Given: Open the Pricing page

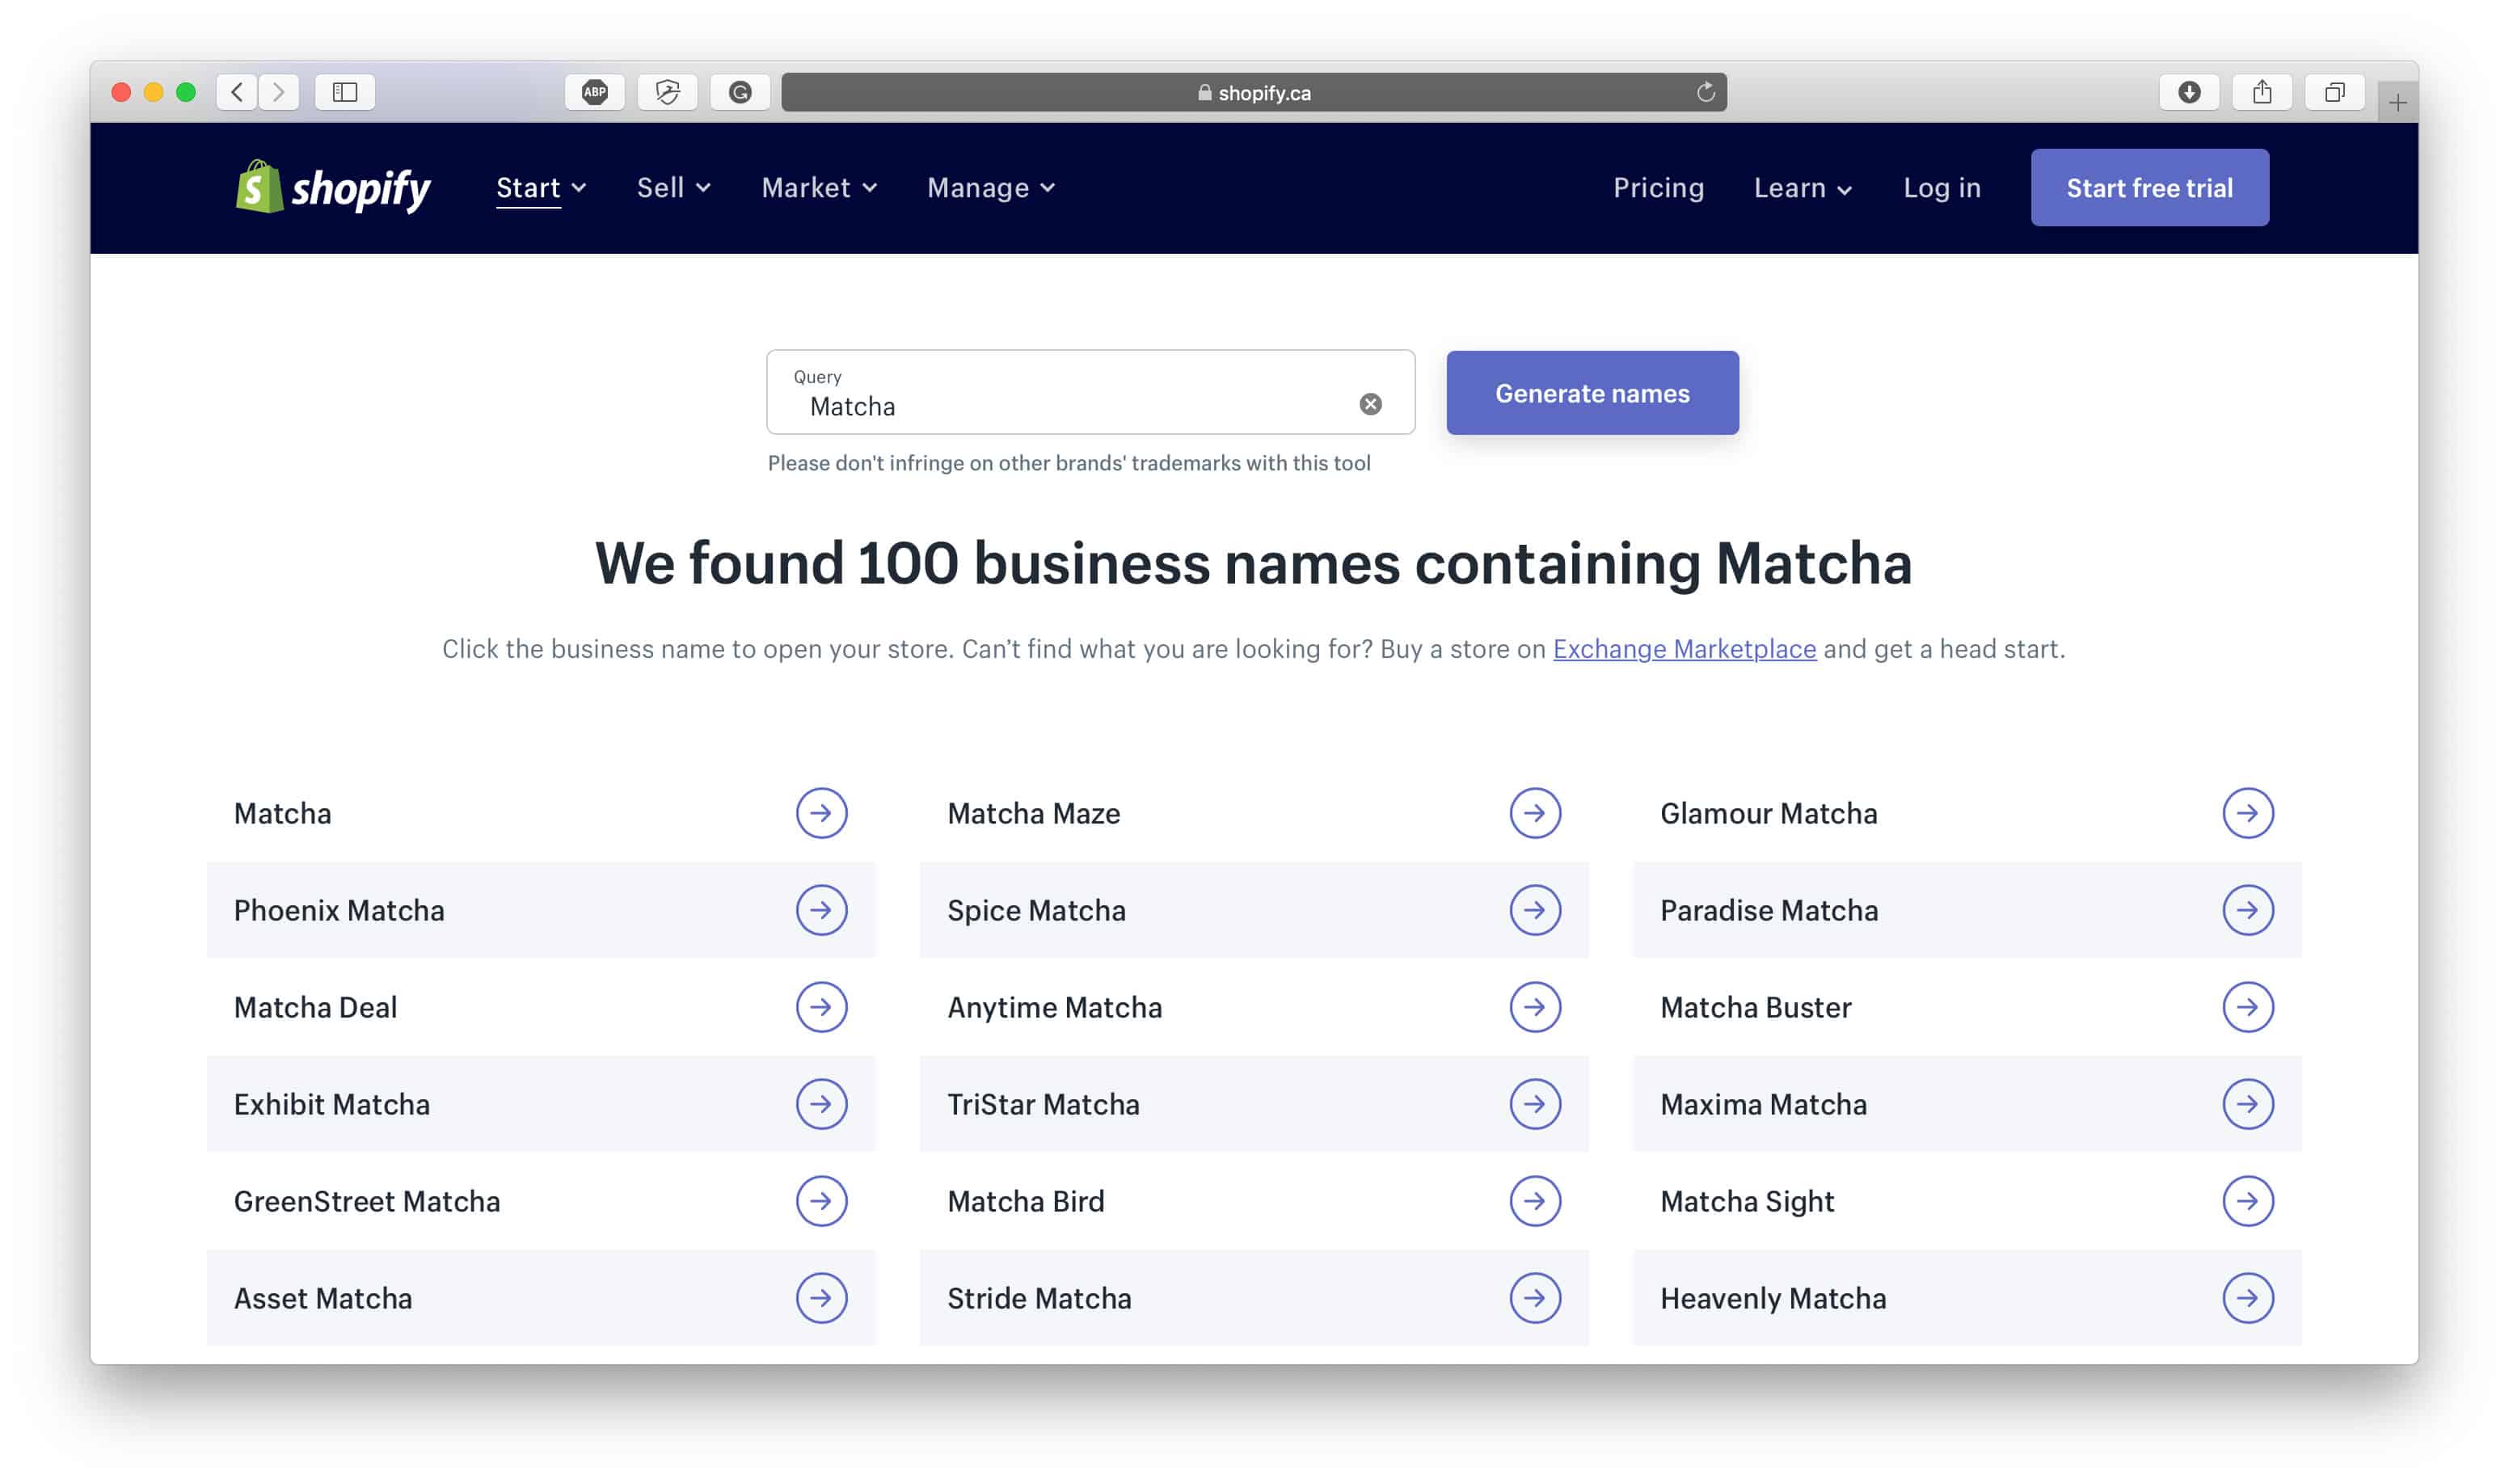Looking at the screenshot, I should (1658, 188).
